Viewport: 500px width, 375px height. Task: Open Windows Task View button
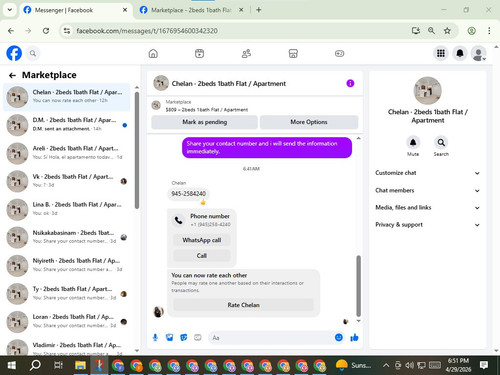[x=58, y=365]
